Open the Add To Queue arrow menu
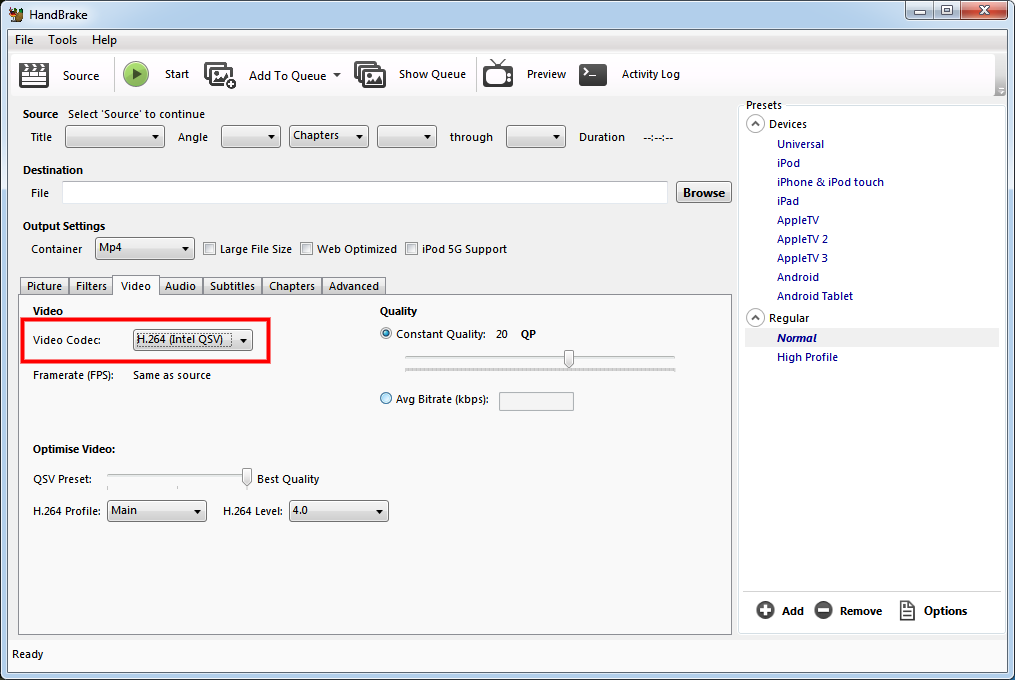This screenshot has height=680, width=1015. (x=337, y=75)
